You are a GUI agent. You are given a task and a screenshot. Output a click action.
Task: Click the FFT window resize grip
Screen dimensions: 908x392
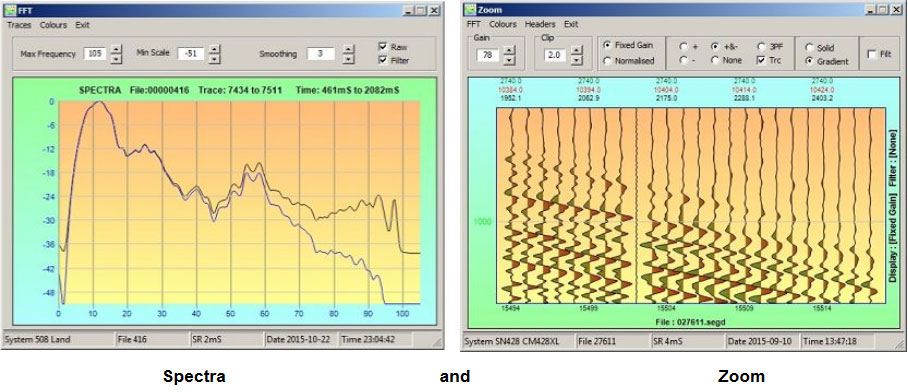[438, 343]
